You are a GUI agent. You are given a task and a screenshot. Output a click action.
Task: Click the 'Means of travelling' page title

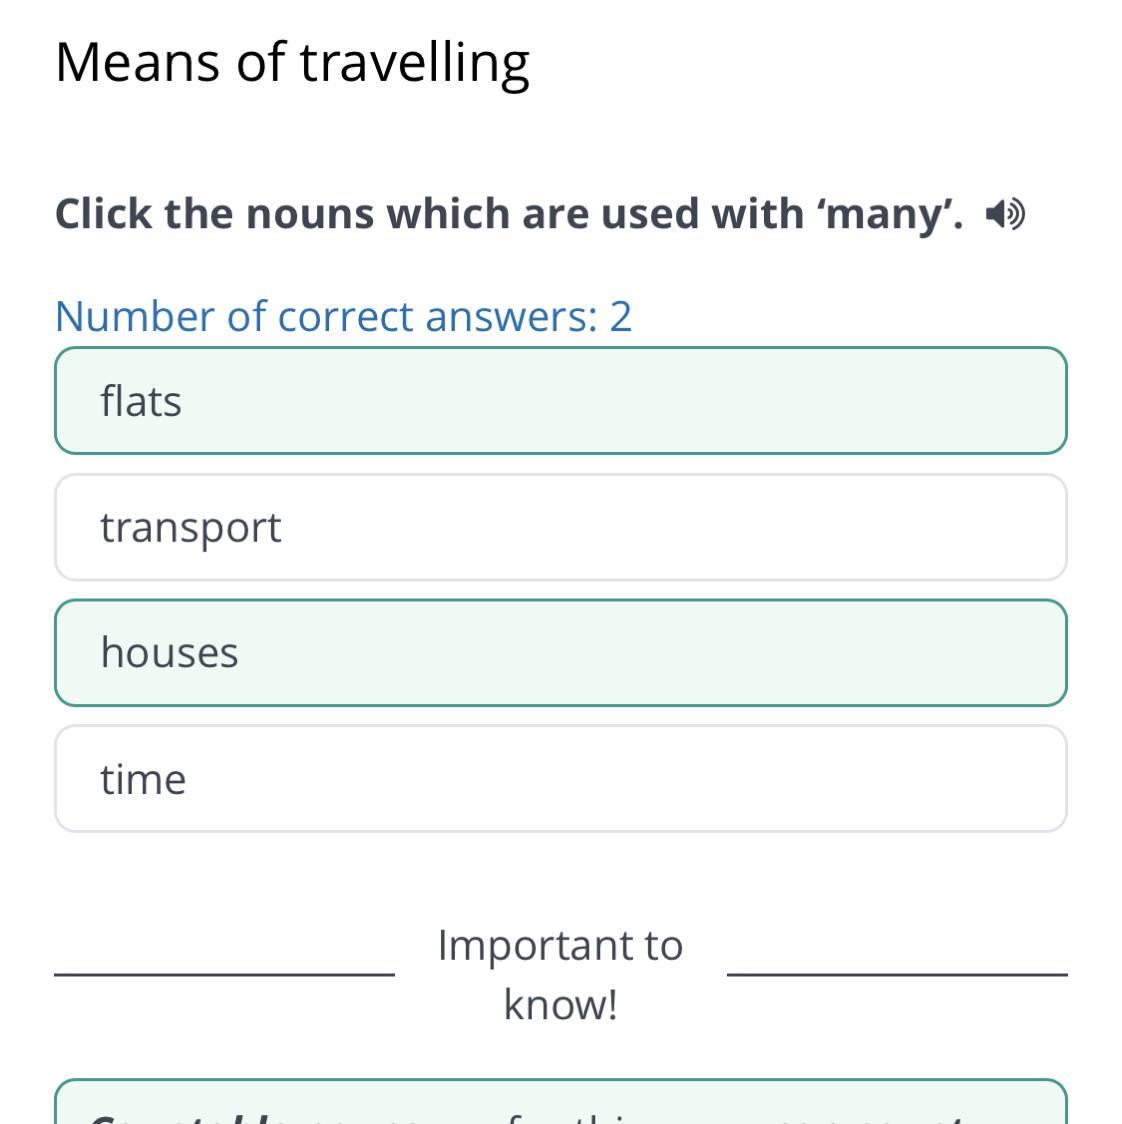tap(292, 63)
